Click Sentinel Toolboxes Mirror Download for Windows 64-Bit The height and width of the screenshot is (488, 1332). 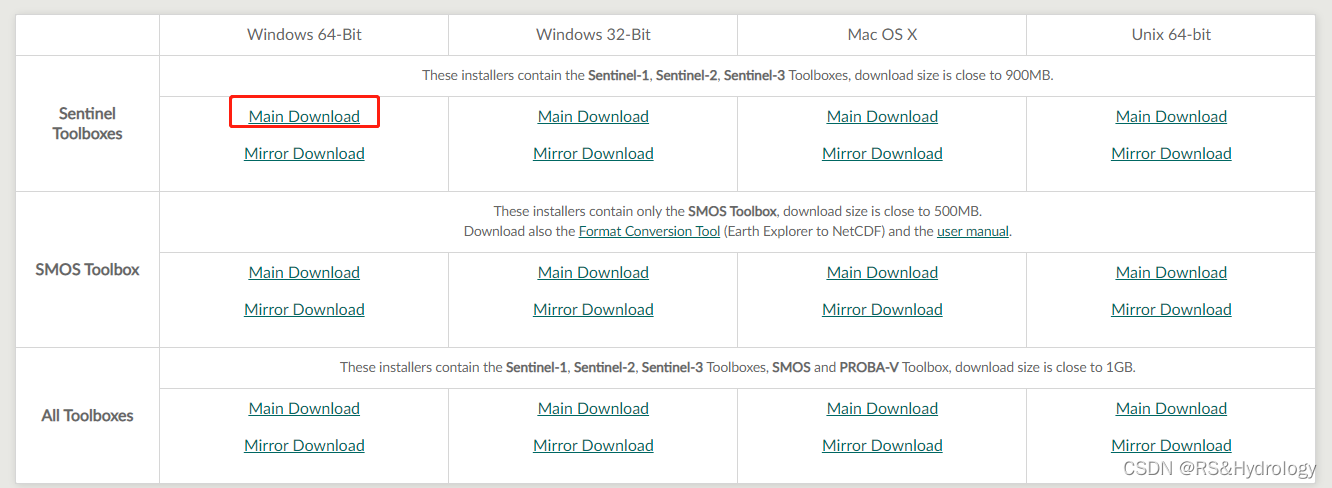tap(304, 153)
